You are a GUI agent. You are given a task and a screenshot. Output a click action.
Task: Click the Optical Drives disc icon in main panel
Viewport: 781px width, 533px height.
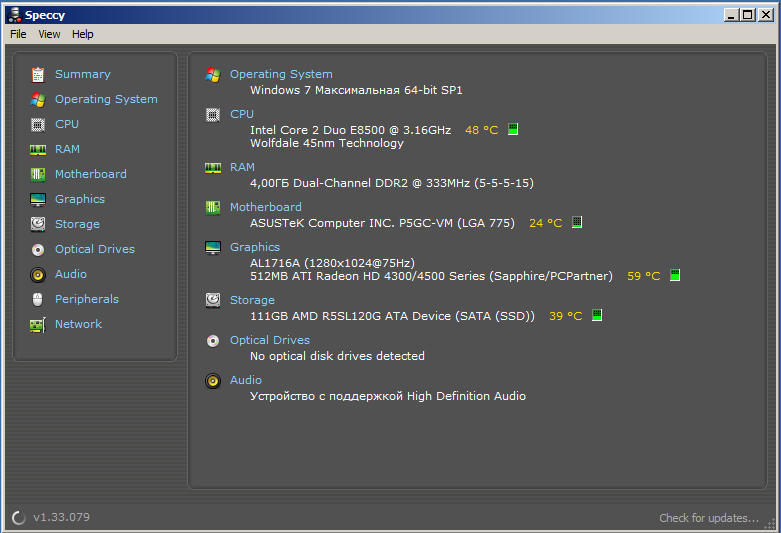(x=213, y=341)
